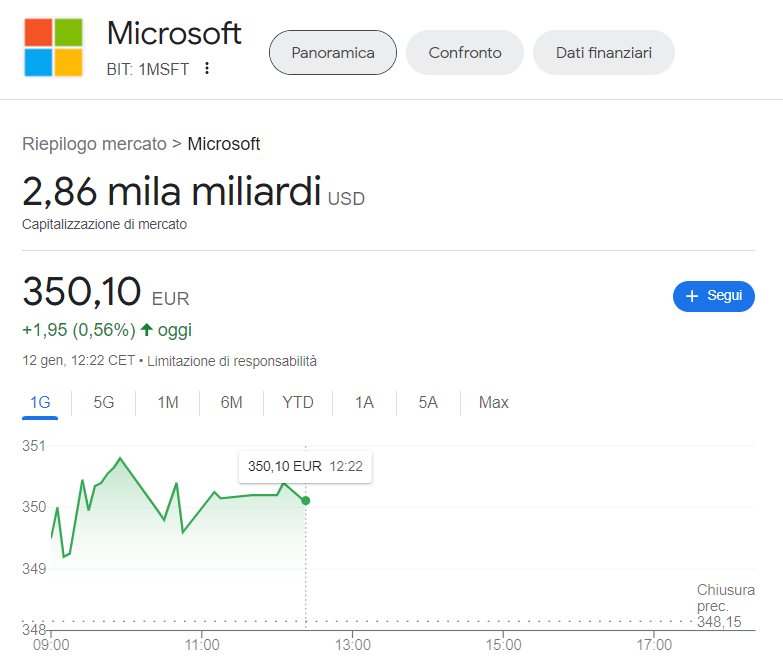Select the 1G chart range
Viewport: 783px width, 670px height.
coord(40,403)
